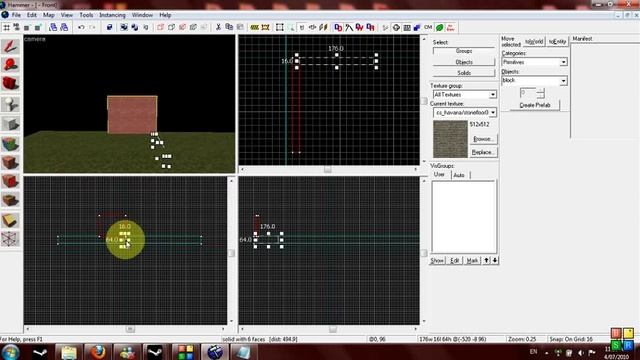This screenshot has width=640, height=360.
Task: Toggle the 3D grid display
Action: point(16,27)
